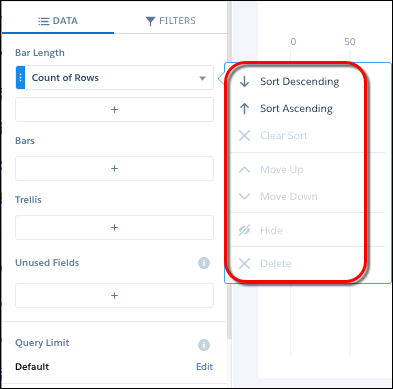Select the Count of Rows measure field
Viewport: 393px width, 389px height.
pyautogui.click(x=114, y=78)
